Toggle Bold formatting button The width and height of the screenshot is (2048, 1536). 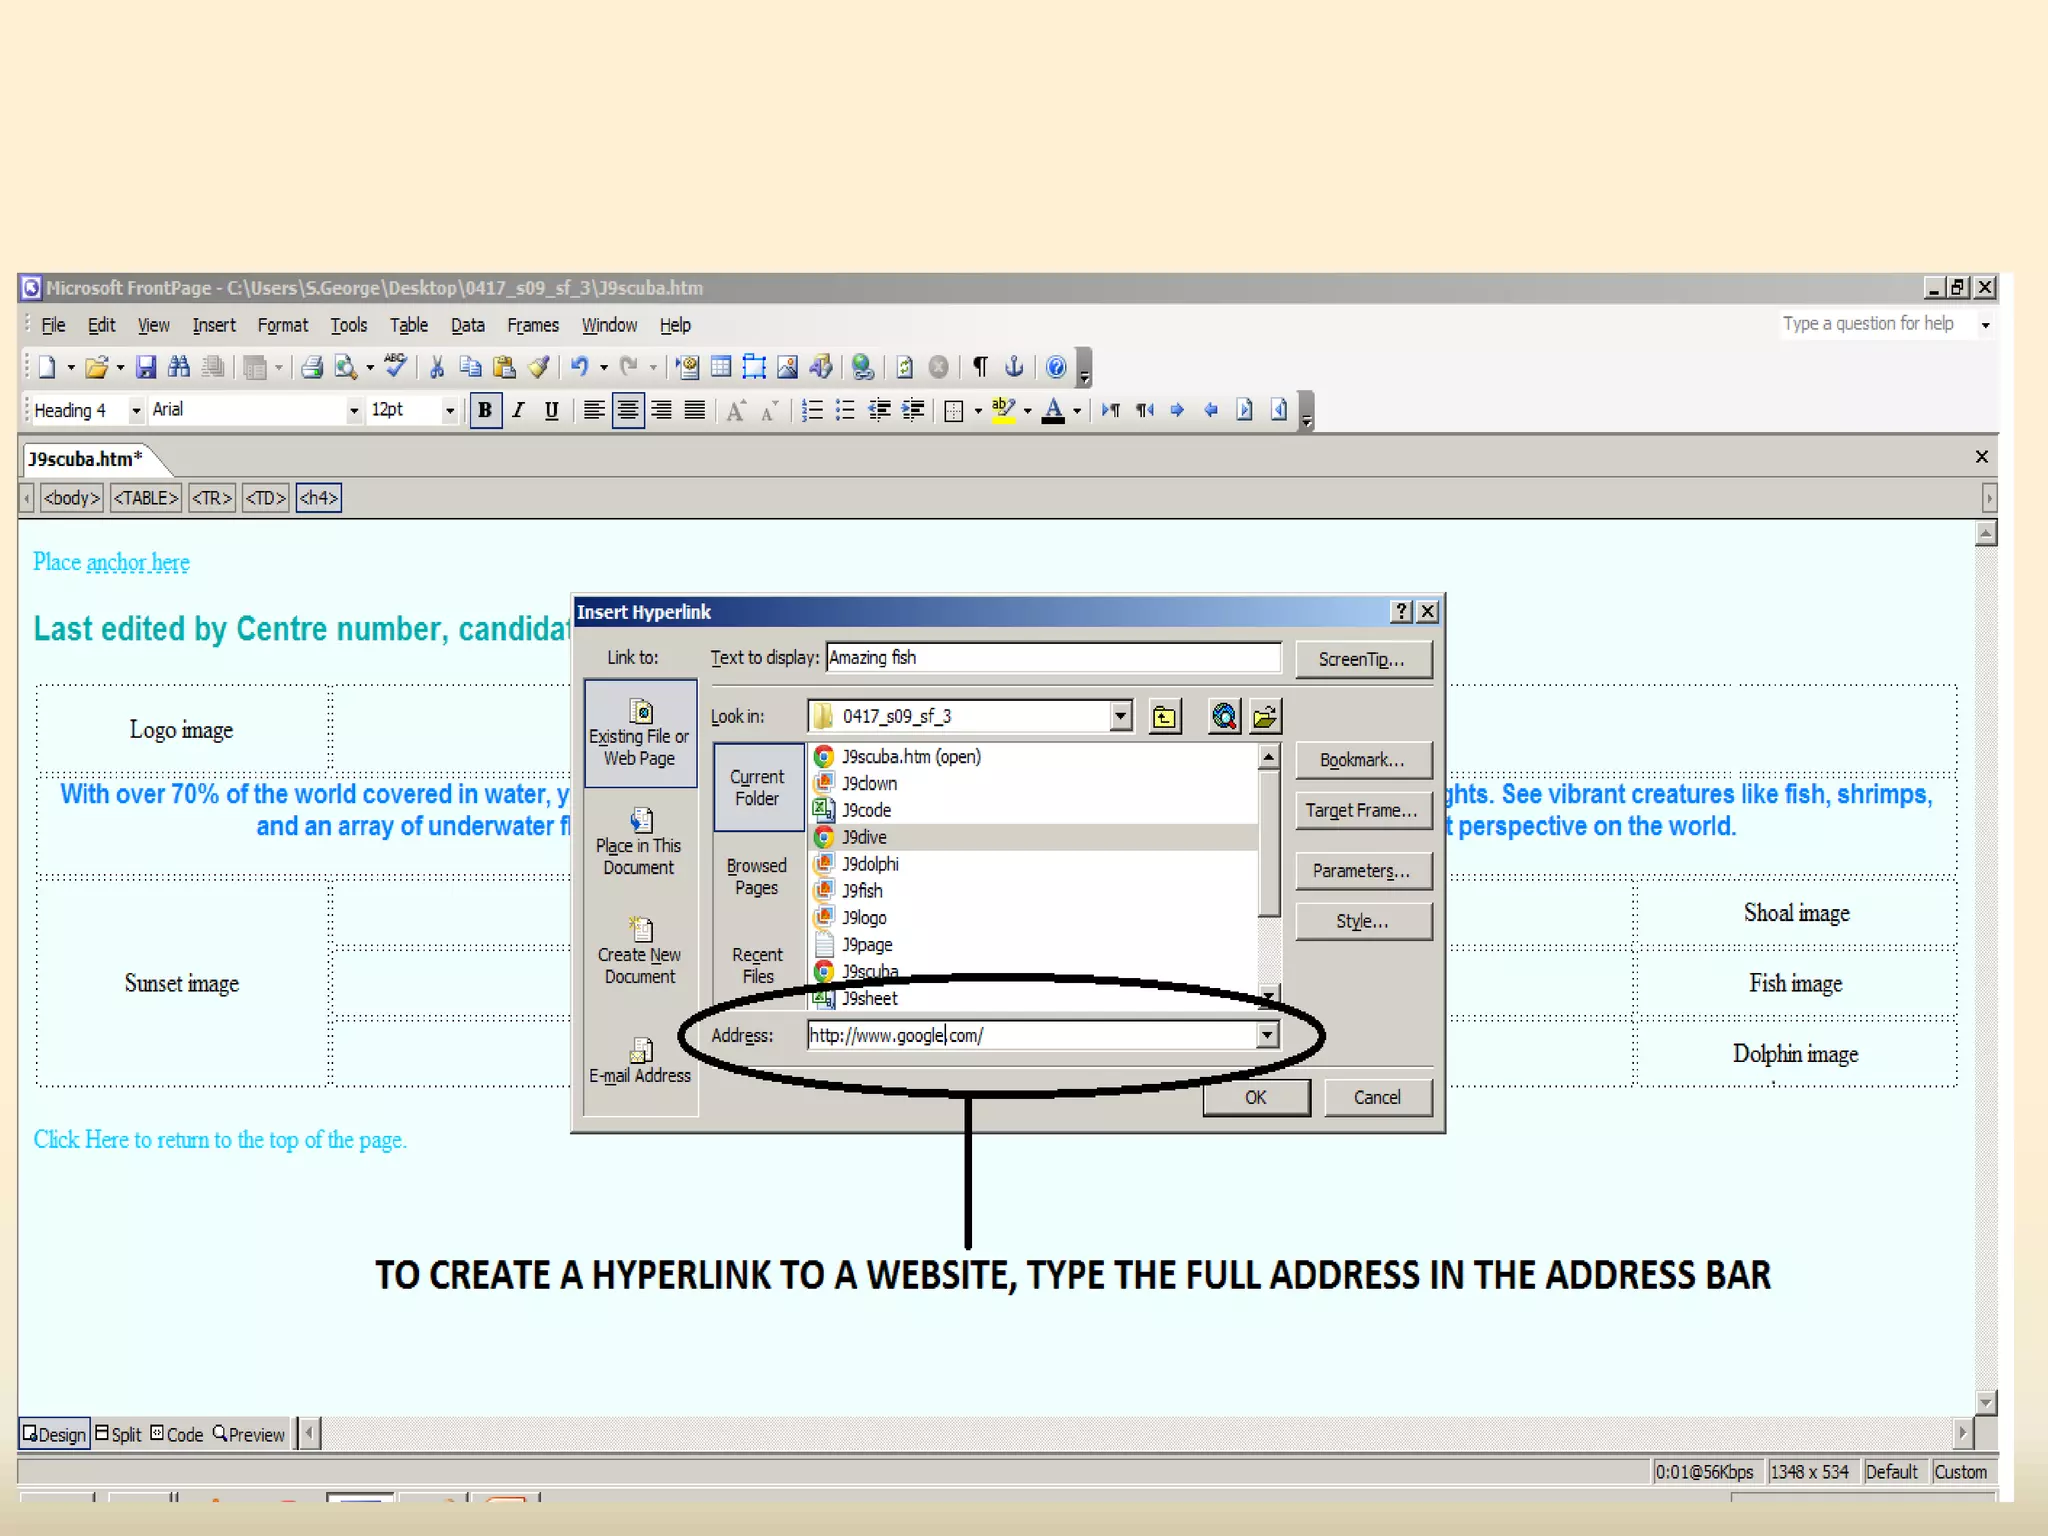tap(485, 410)
